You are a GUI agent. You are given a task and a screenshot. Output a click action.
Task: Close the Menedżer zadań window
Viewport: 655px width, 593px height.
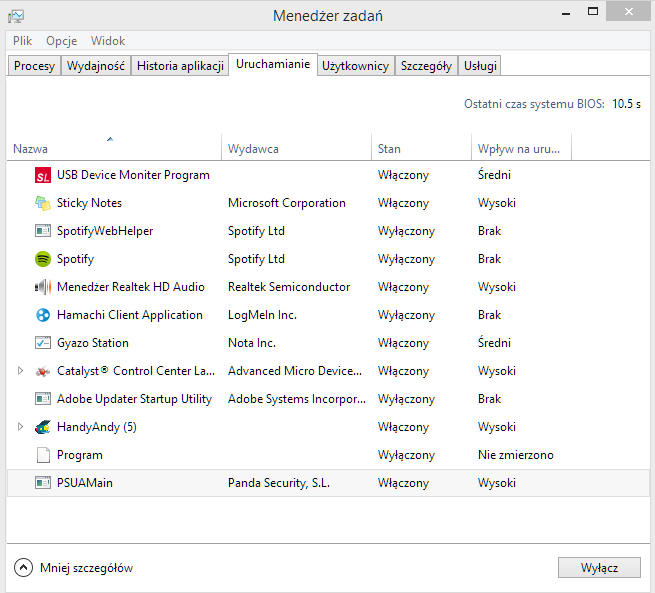(628, 11)
